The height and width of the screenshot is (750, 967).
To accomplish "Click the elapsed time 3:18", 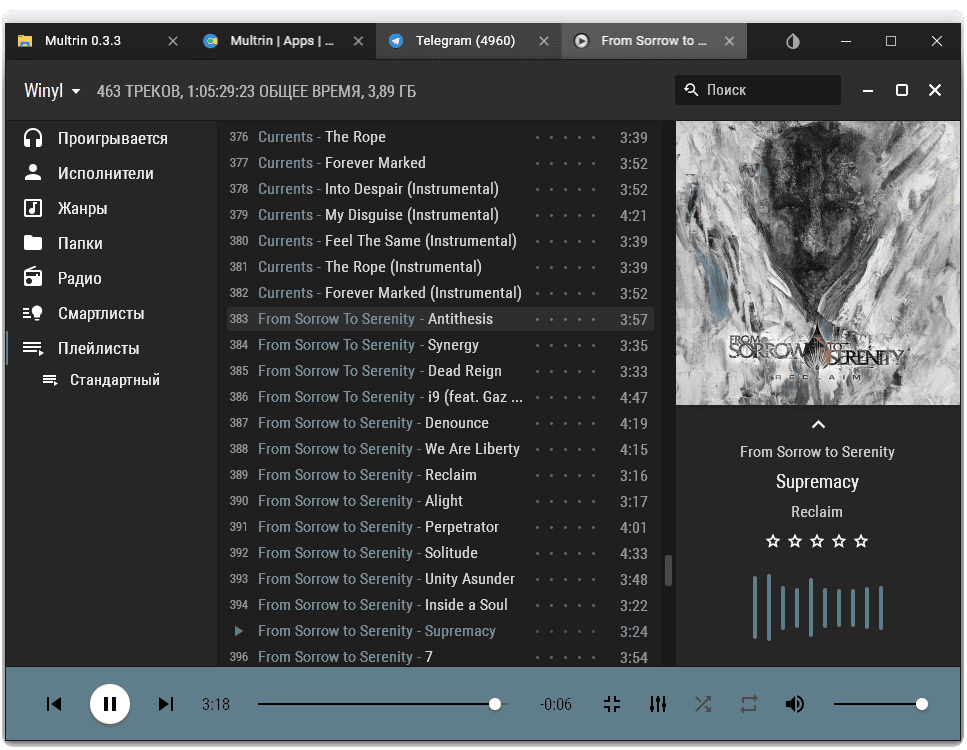I will coord(216,704).
